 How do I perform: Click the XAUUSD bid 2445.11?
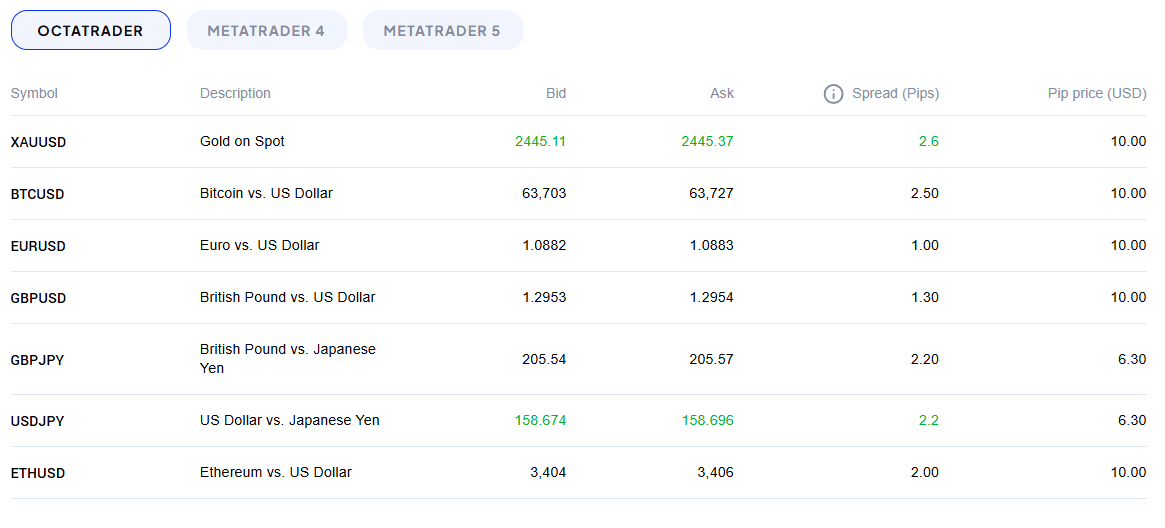pyautogui.click(x=541, y=141)
